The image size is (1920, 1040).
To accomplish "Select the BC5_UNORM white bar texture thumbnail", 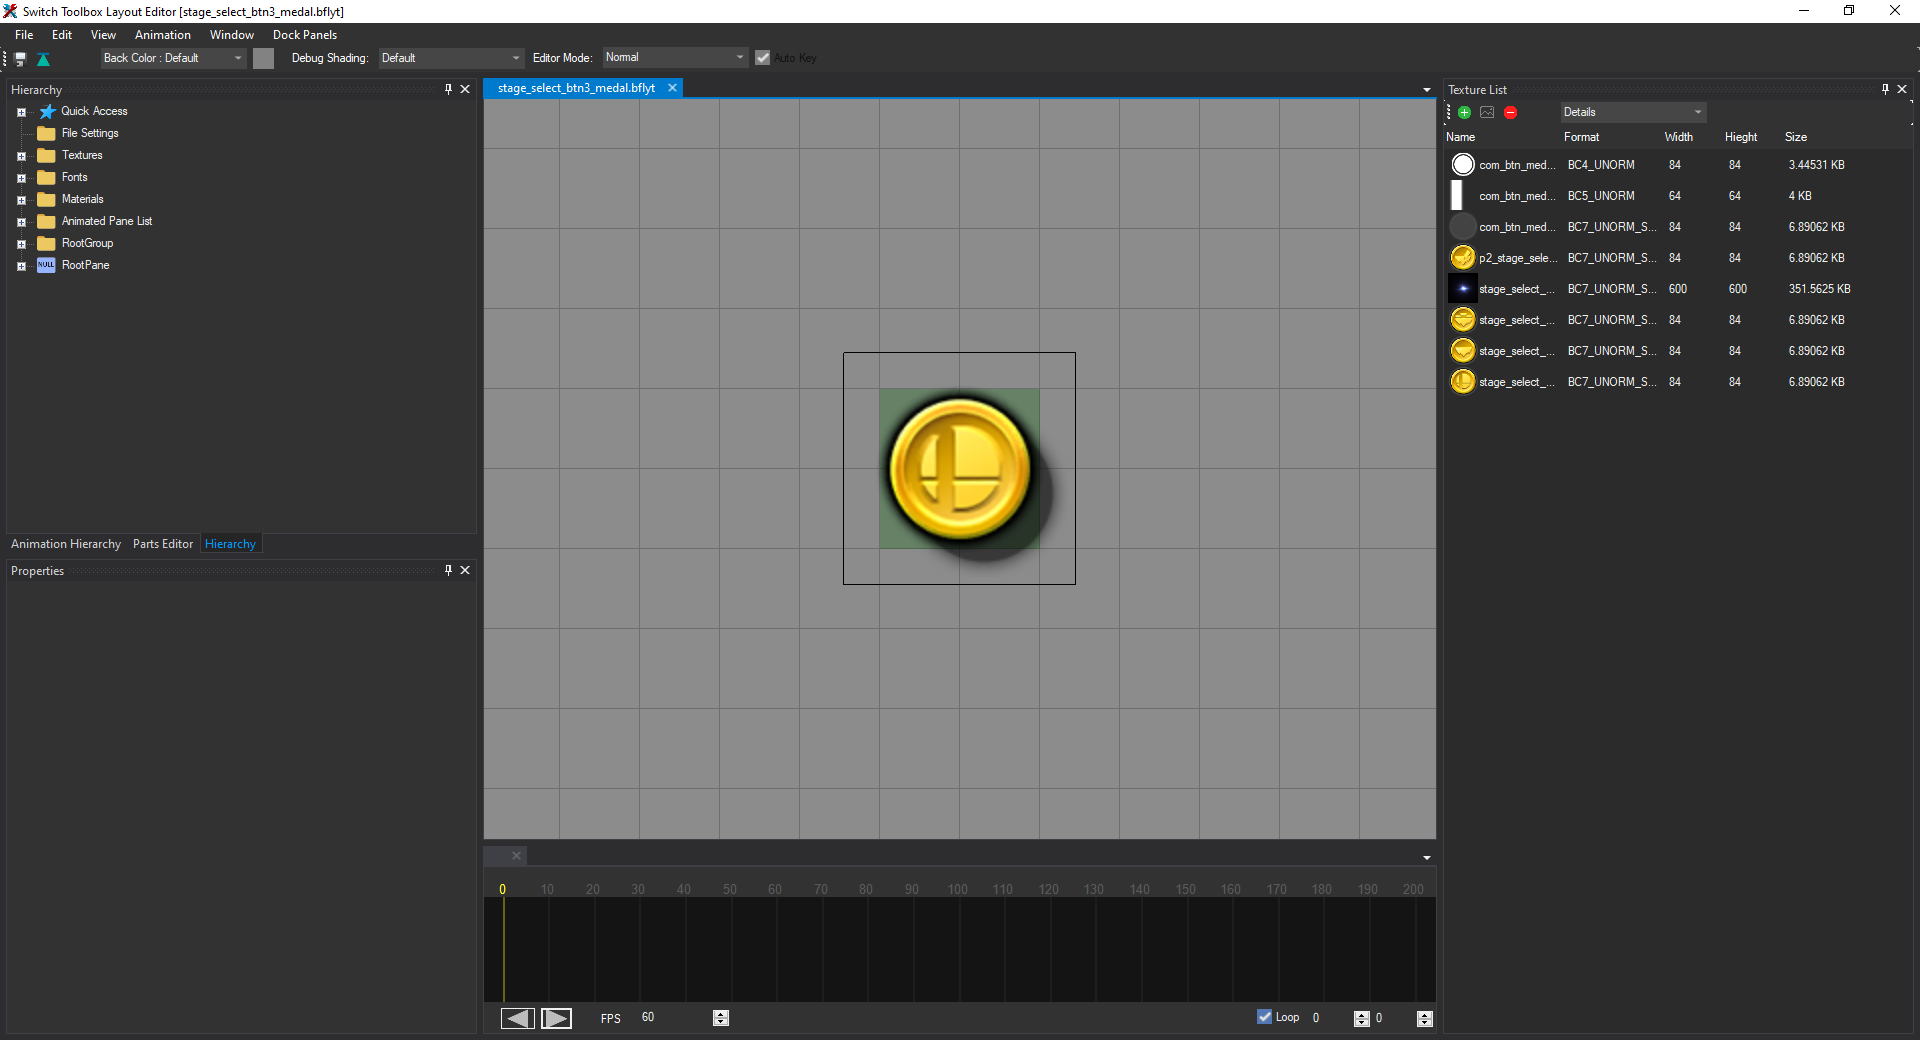I will pos(1457,195).
